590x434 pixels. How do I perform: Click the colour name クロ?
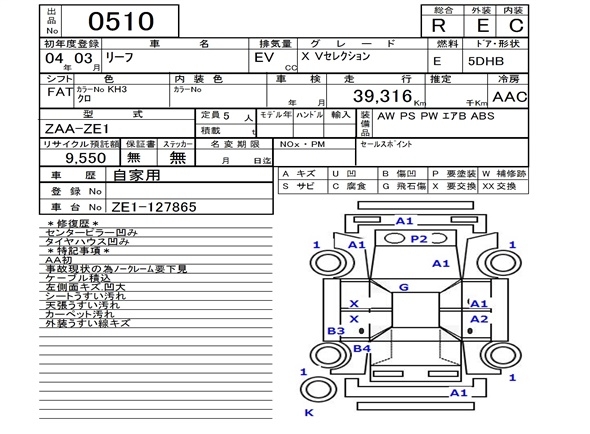84,99
